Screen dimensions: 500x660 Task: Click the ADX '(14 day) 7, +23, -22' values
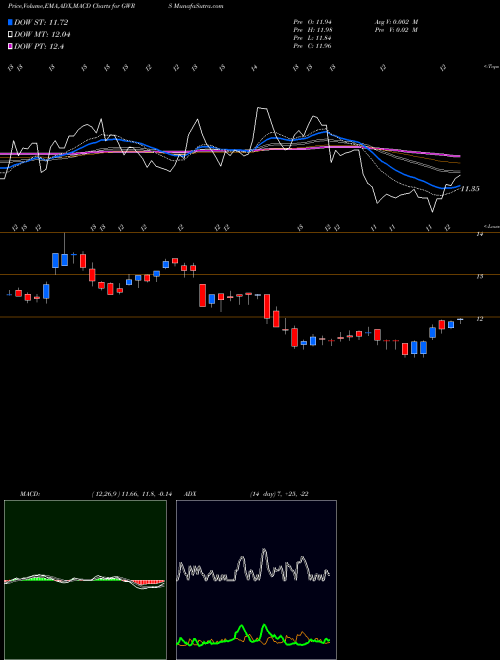tap(279, 494)
